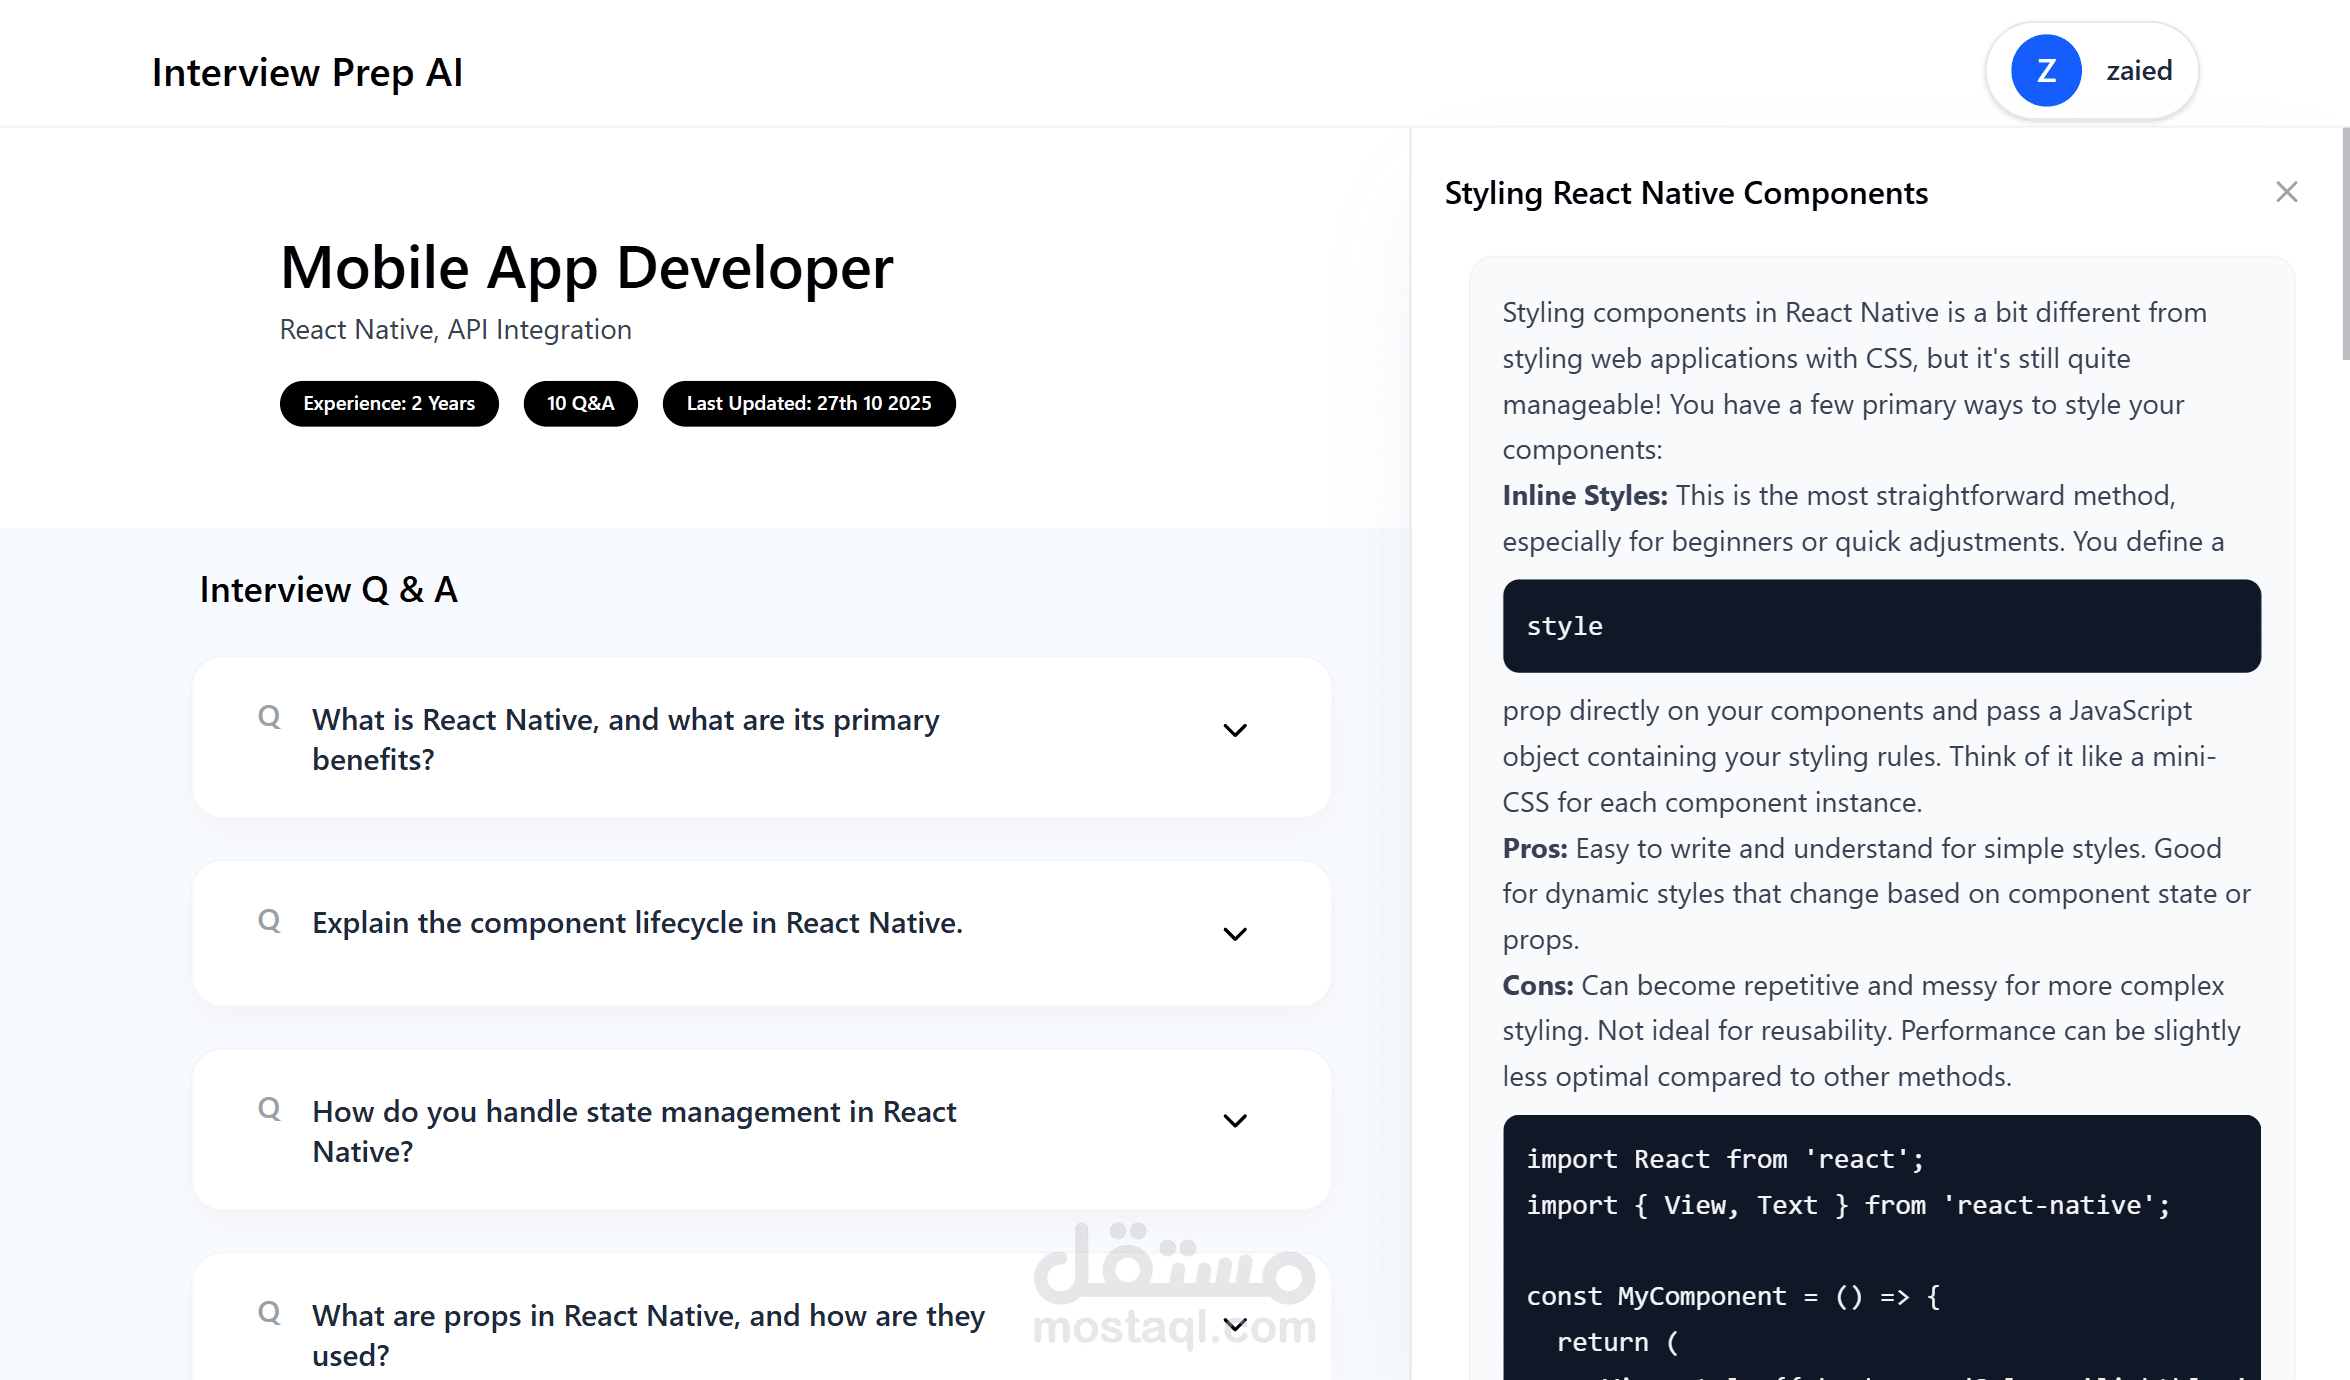This screenshot has width=2350, height=1380.
Task: Expand the React Native primary benefits question
Action: (1235, 731)
